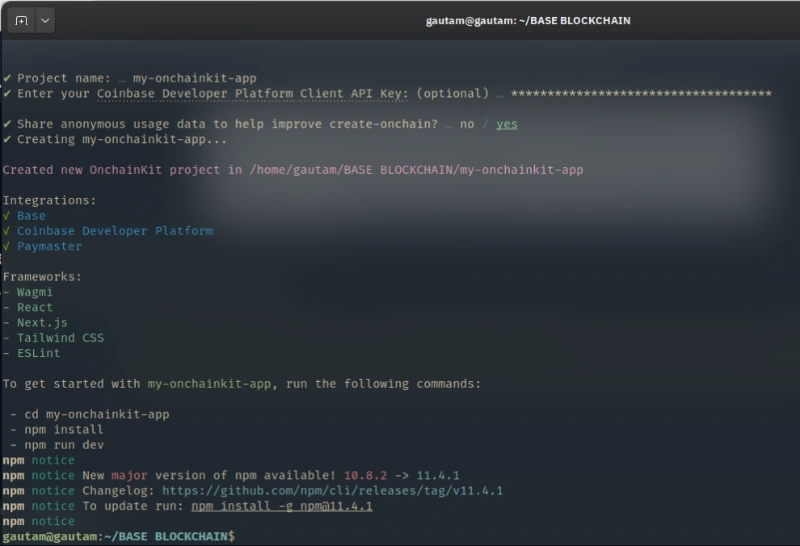The width and height of the screenshot is (800, 546).
Task: Click the 'Next.js' framework entry
Action: 42,323
